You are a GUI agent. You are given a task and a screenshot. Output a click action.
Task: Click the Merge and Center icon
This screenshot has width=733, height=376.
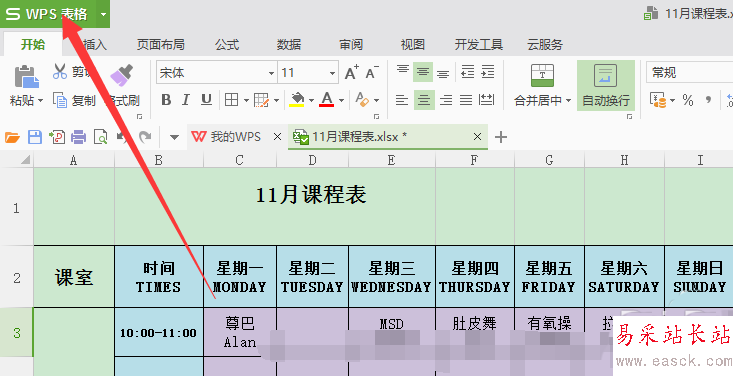coord(542,76)
